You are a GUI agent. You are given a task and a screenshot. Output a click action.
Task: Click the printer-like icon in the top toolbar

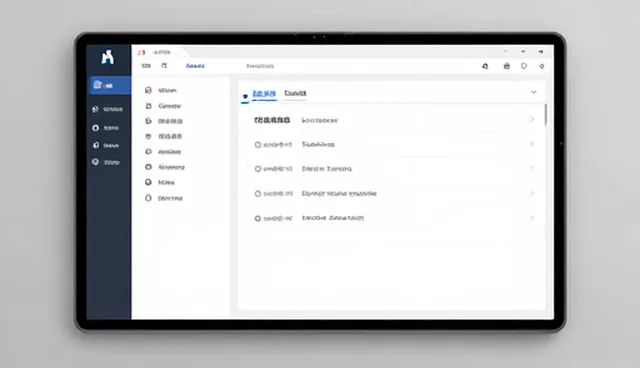(x=507, y=66)
